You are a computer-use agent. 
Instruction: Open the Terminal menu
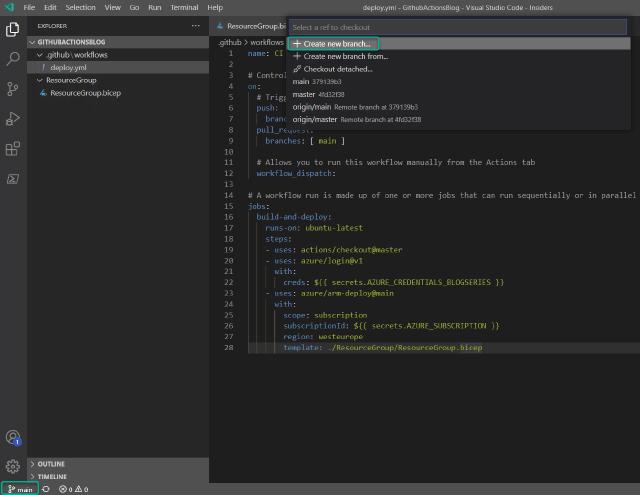(184, 7)
